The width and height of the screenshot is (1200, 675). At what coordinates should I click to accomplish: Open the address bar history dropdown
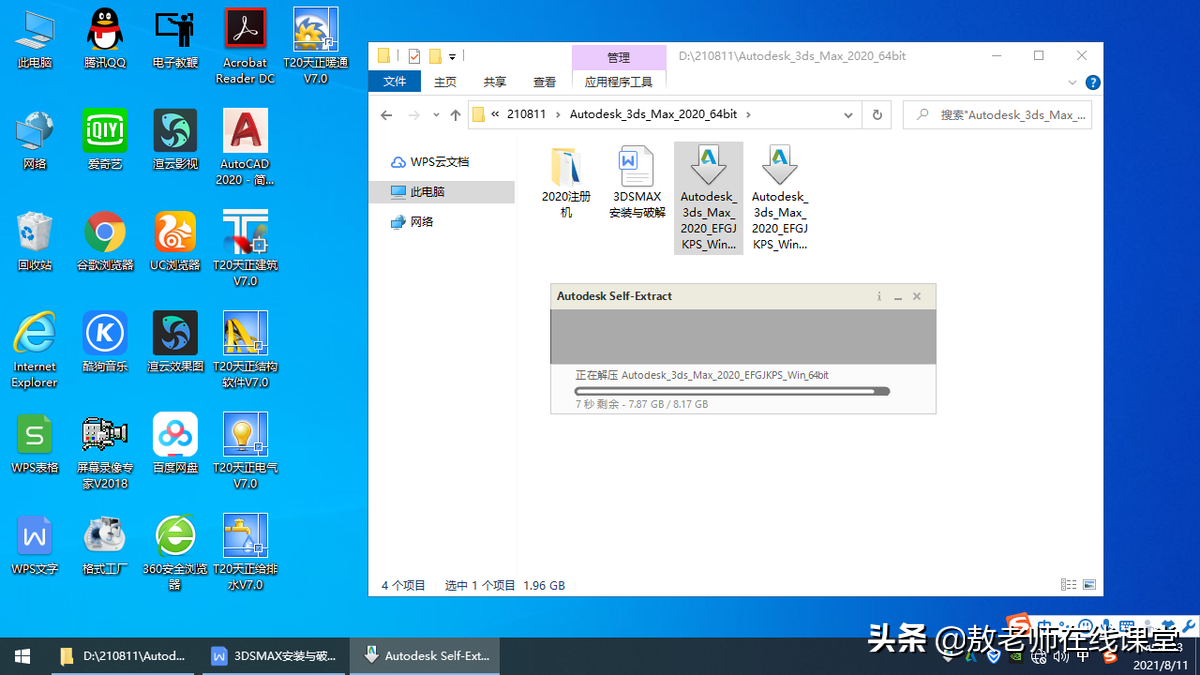point(848,114)
